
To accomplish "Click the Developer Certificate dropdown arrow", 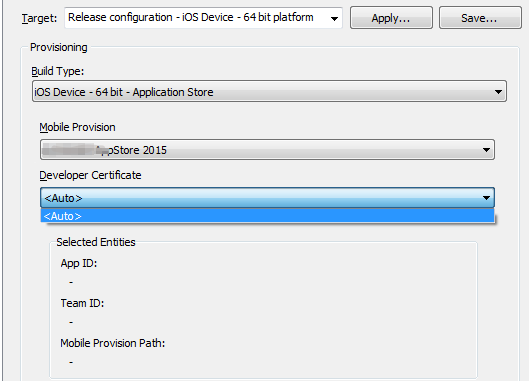I will tap(486, 198).
